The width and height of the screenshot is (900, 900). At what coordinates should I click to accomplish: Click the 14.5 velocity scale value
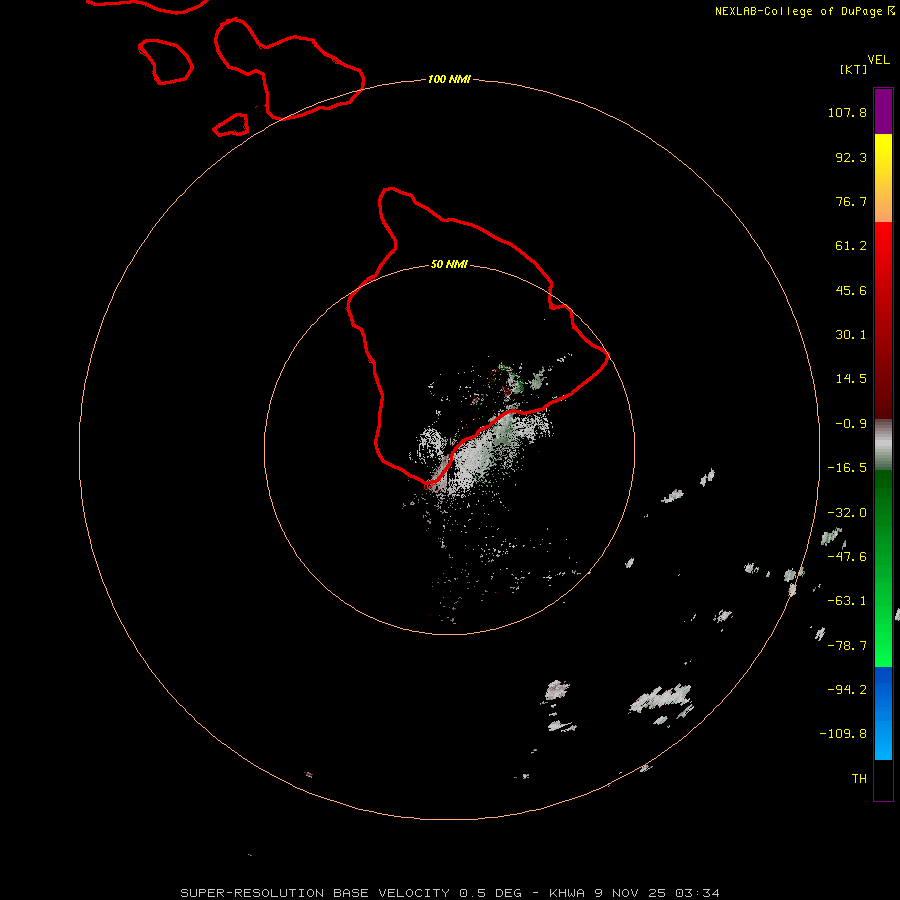(x=851, y=379)
